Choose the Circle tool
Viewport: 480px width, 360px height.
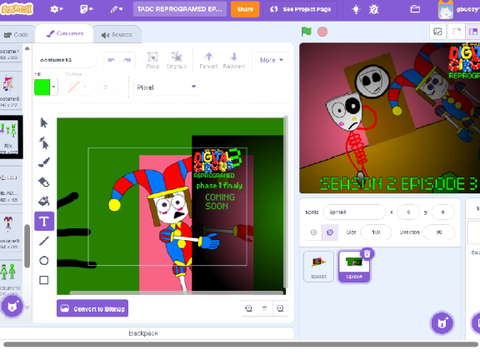(44, 260)
